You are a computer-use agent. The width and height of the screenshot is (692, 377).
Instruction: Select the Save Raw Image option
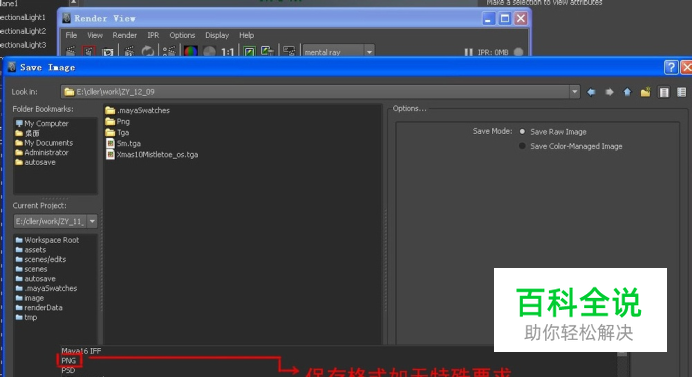click(x=522, y=132)
